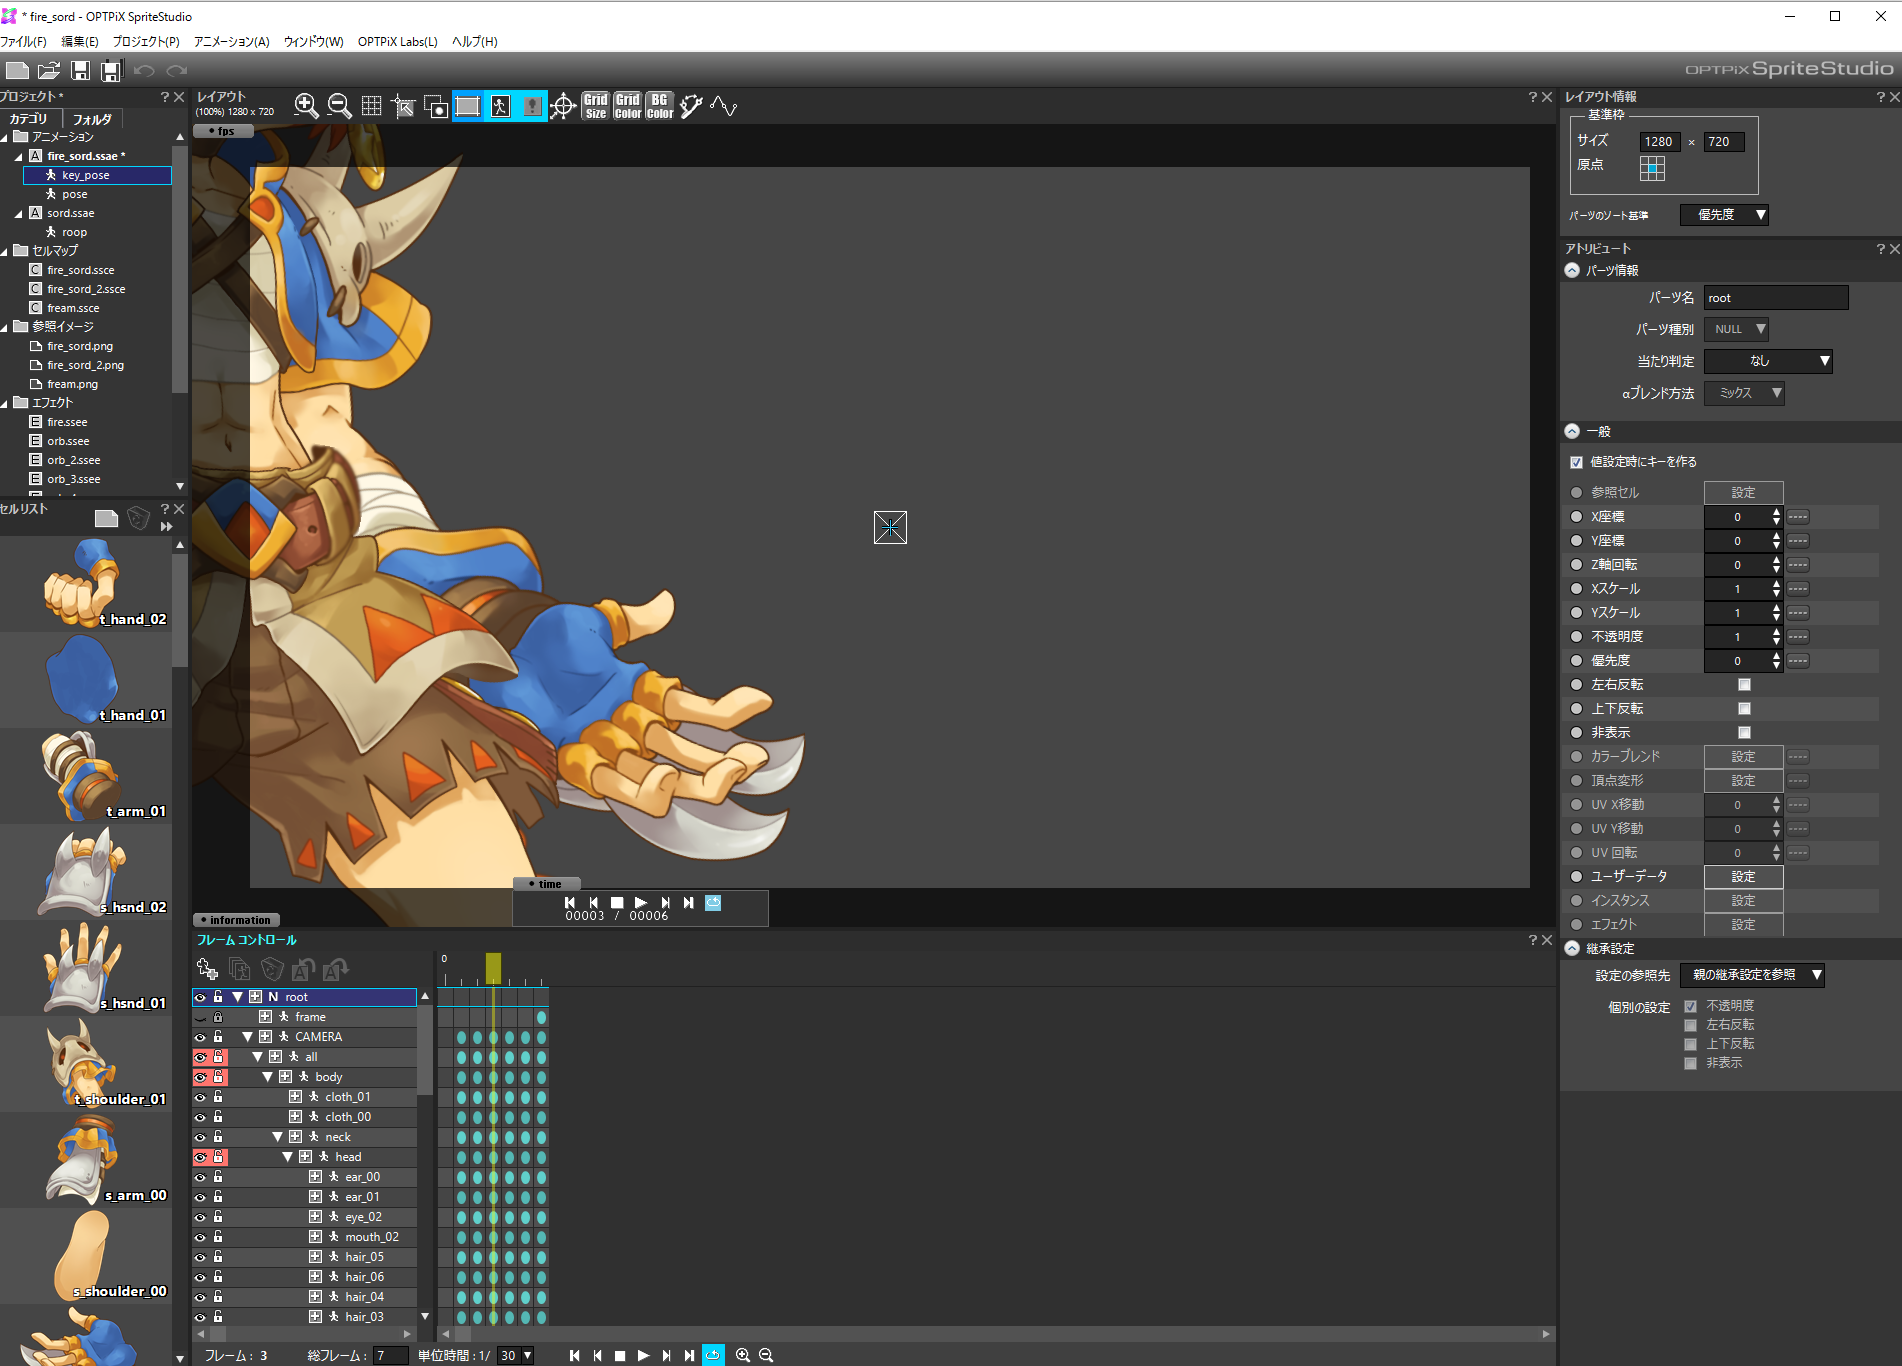
Task: Collapse the body part tree node
Action: pos(267,1077)
